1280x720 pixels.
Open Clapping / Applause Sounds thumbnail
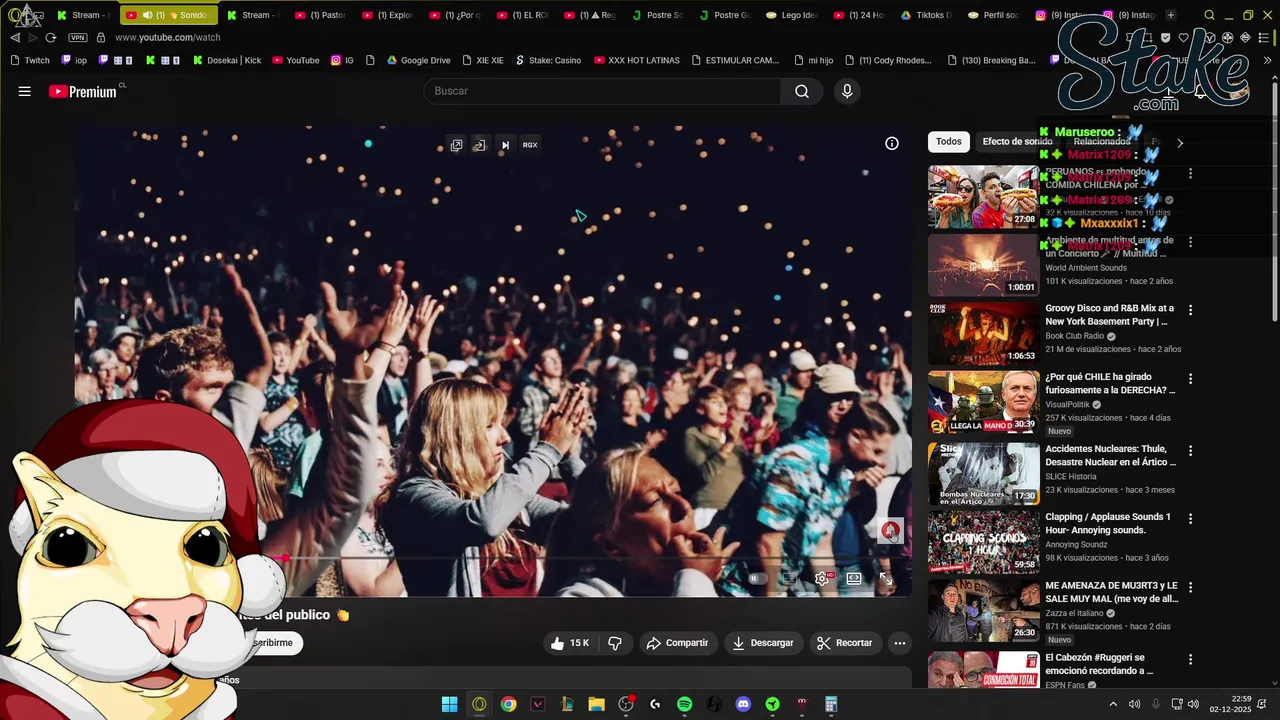[984, 542]
